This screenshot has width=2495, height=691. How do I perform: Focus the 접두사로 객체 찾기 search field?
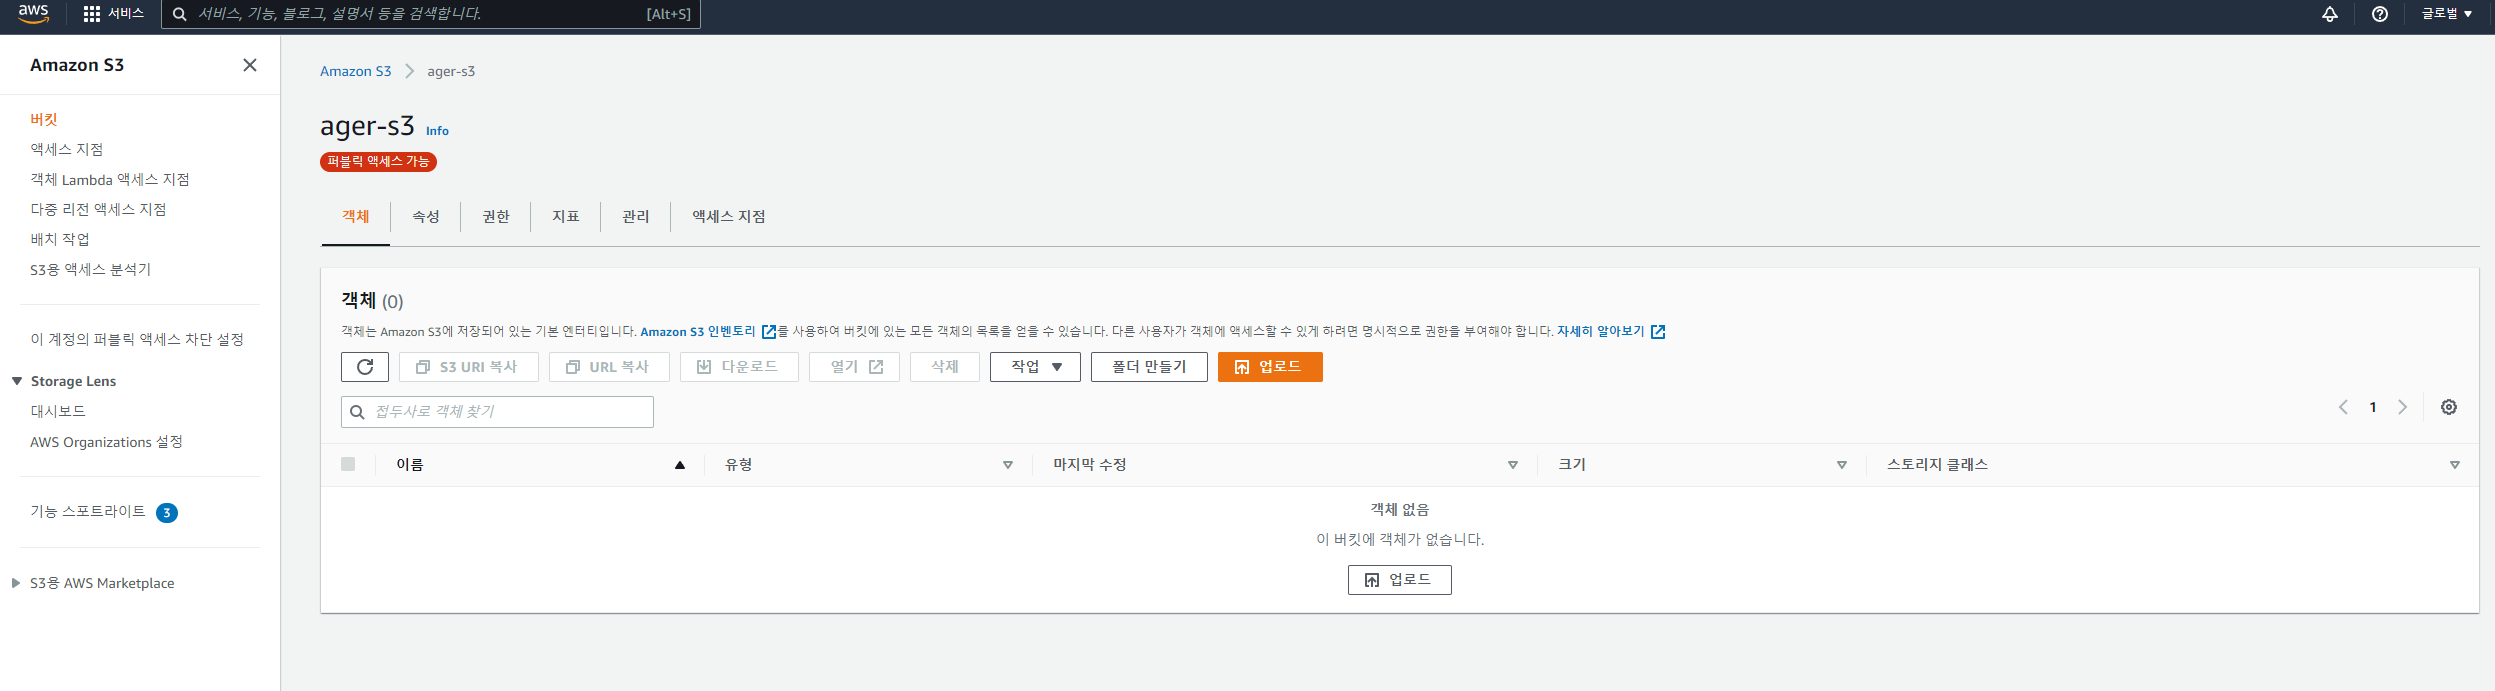497,412
